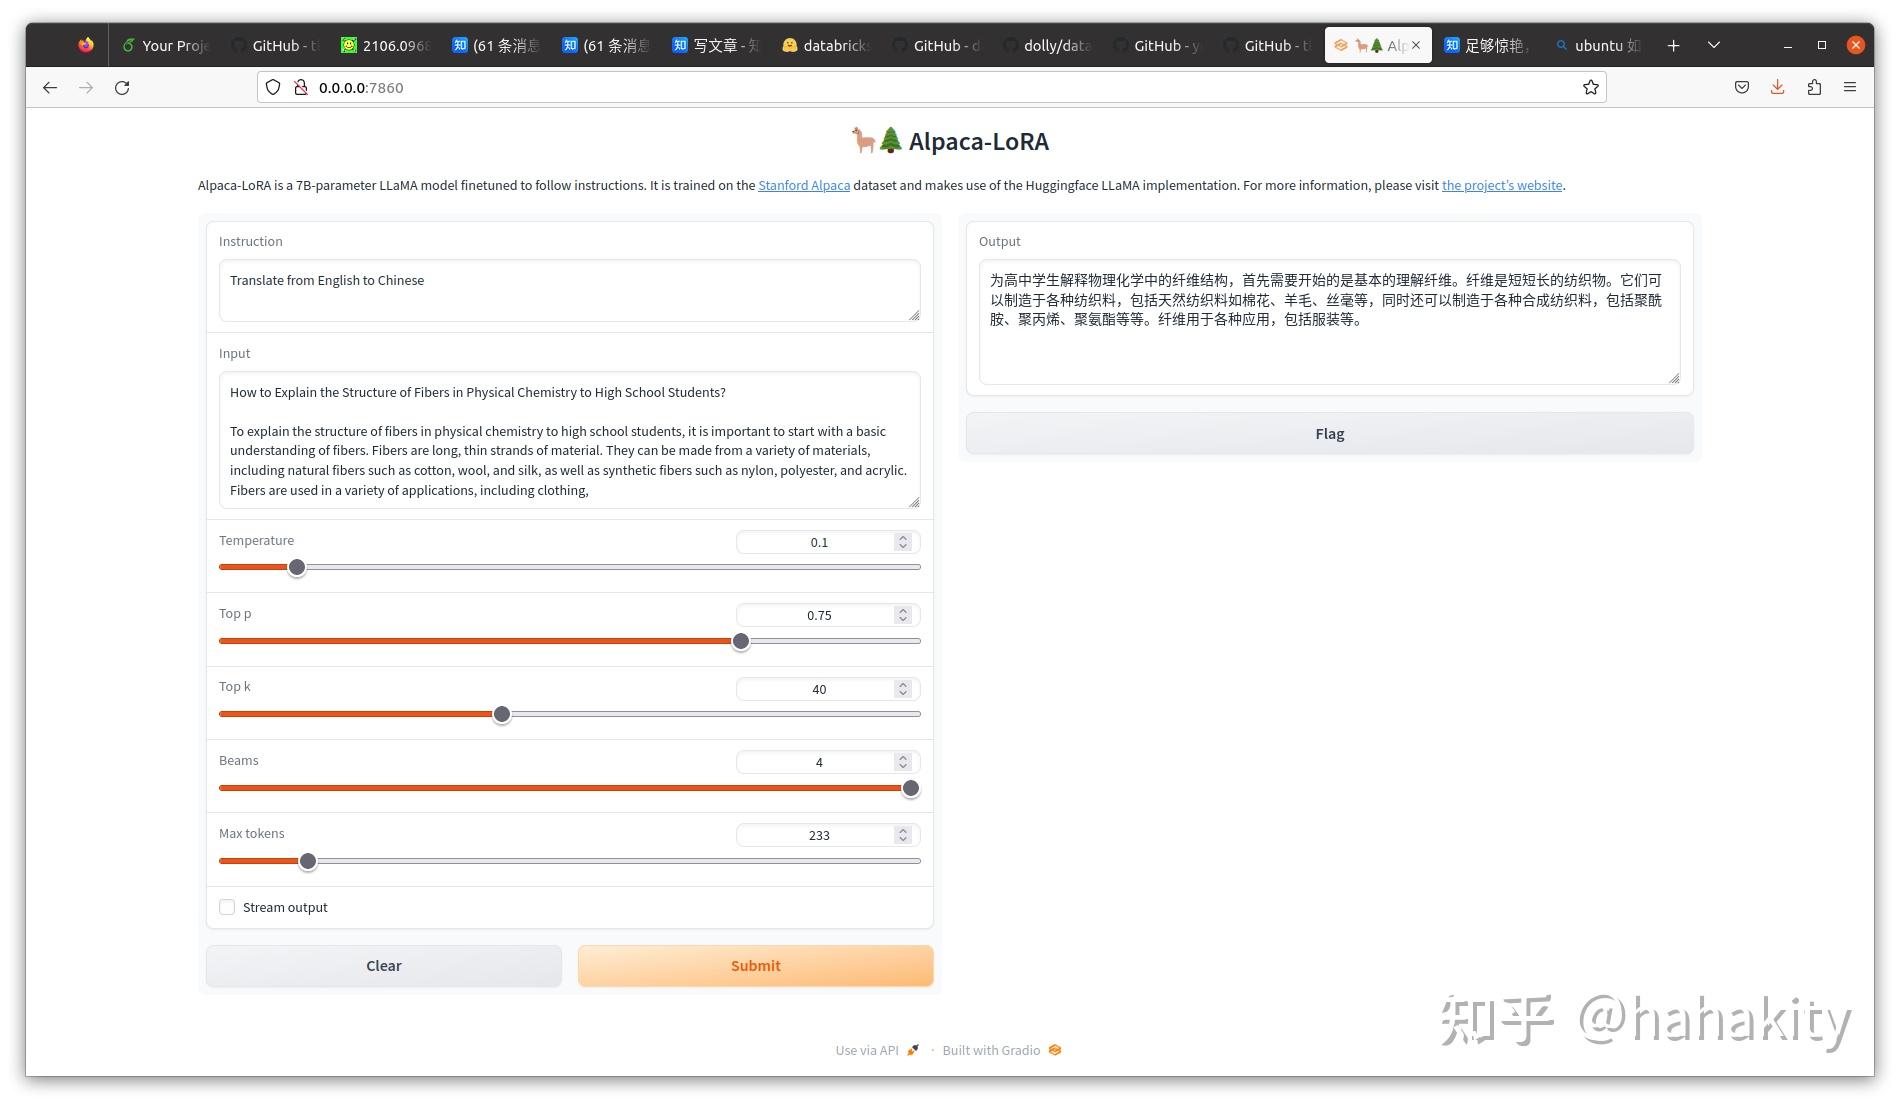Viewport: 1900px width, 1105px height.
Task: Click the Clear button
Action: [x=384, y=966]
